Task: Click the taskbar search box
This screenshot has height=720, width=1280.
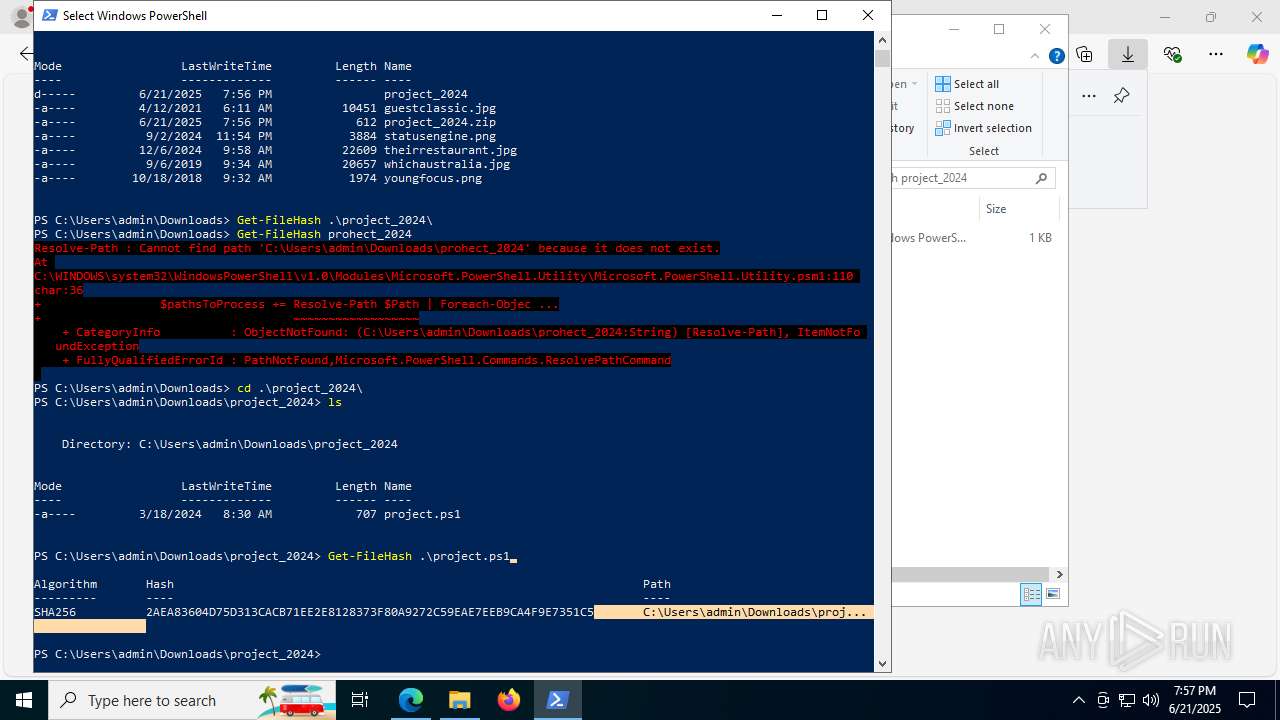Action: click(193, 700)
